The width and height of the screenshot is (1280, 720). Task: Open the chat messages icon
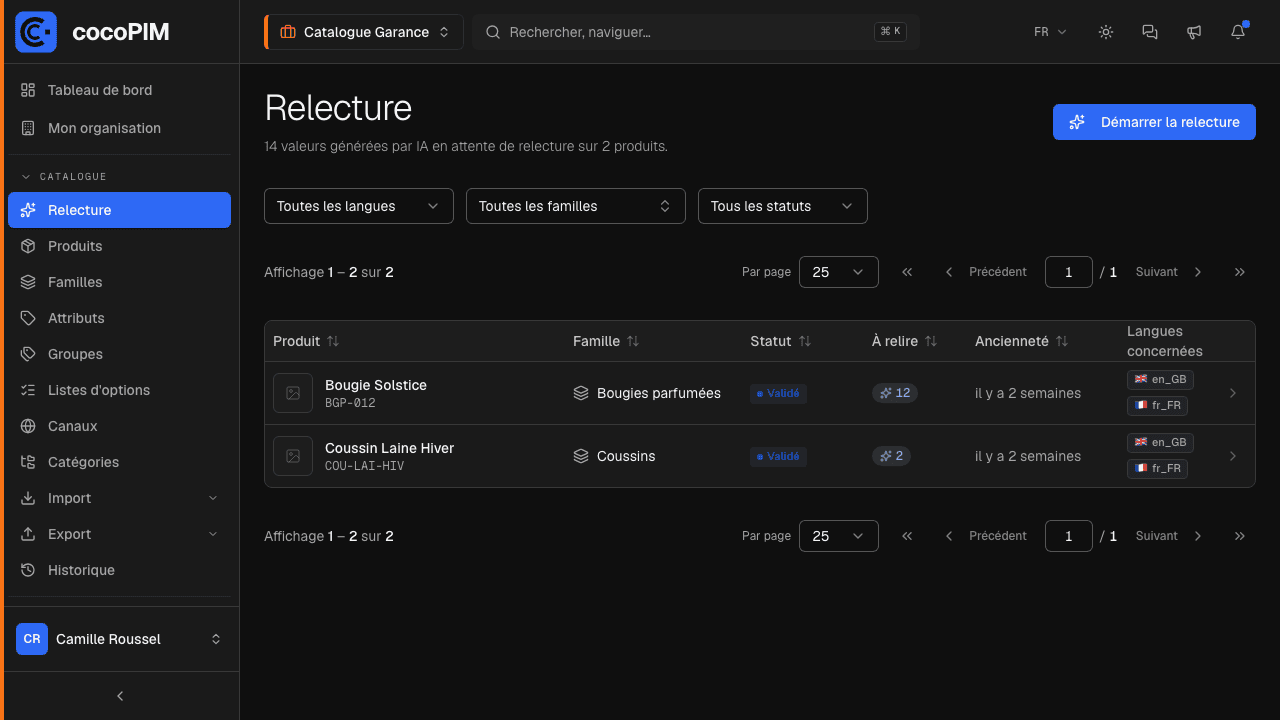coord(1150,32)
